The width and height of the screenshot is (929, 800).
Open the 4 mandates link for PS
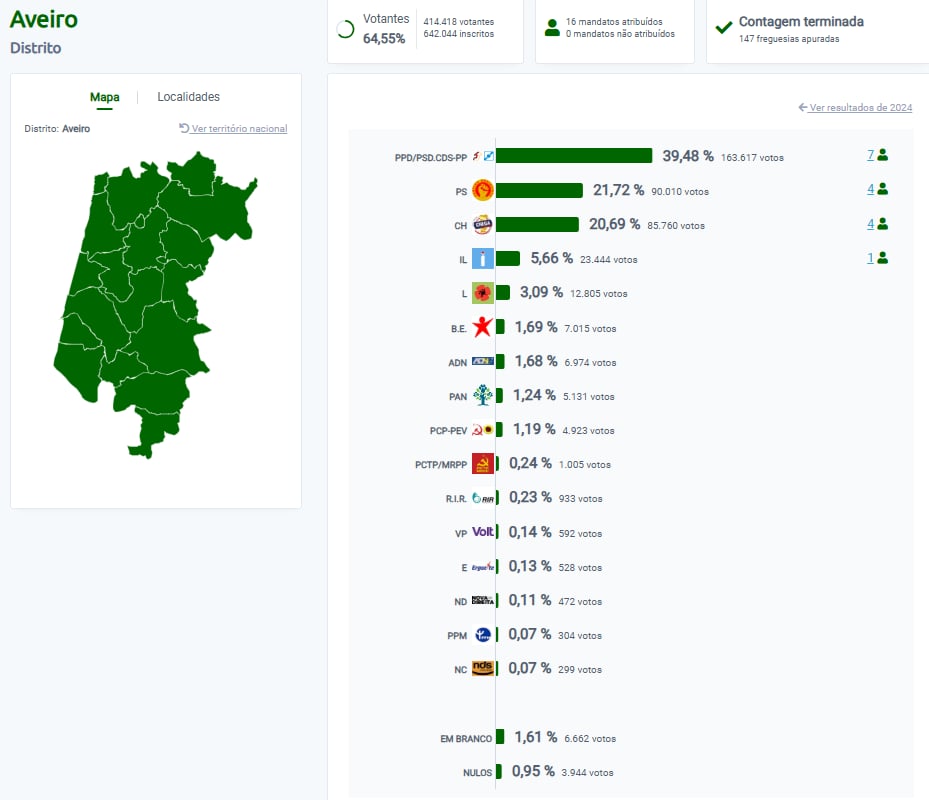[871, 189]
